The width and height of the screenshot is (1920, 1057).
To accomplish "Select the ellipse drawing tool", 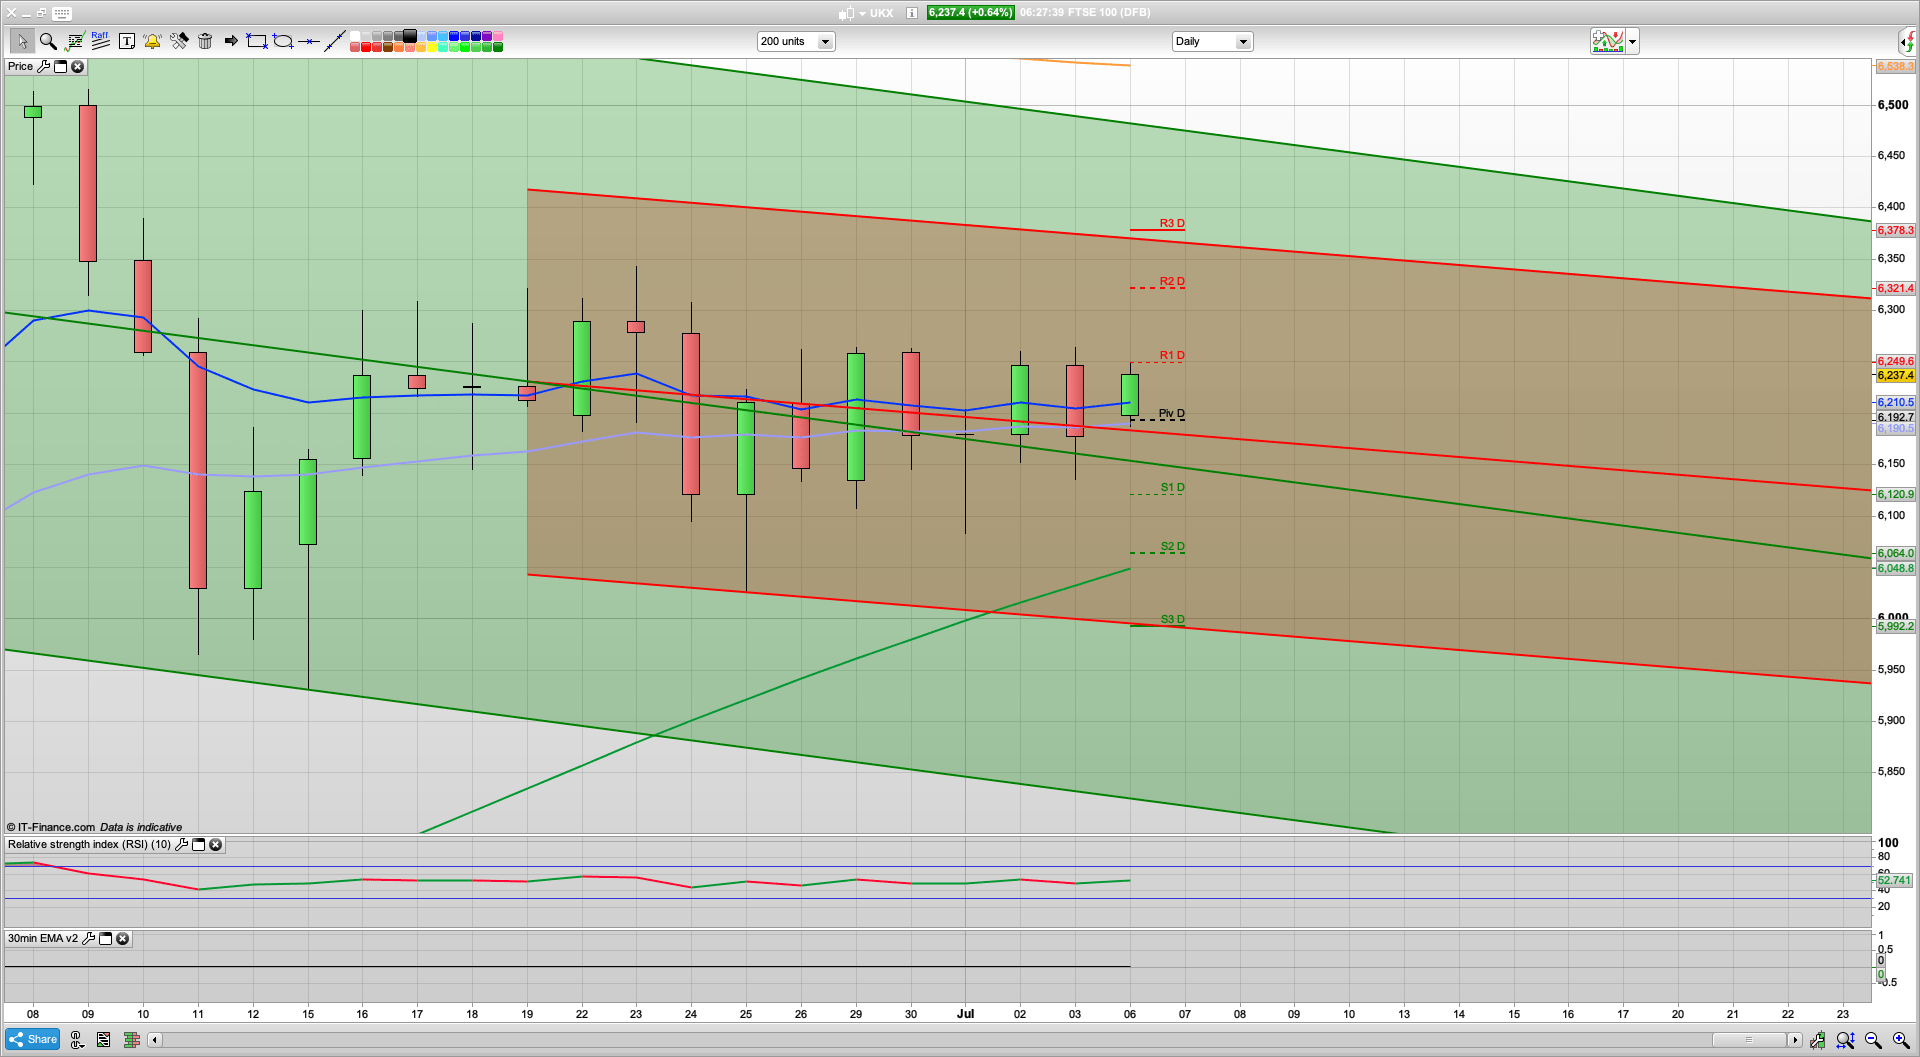I will pyautogui.click(x=283, y=41).
